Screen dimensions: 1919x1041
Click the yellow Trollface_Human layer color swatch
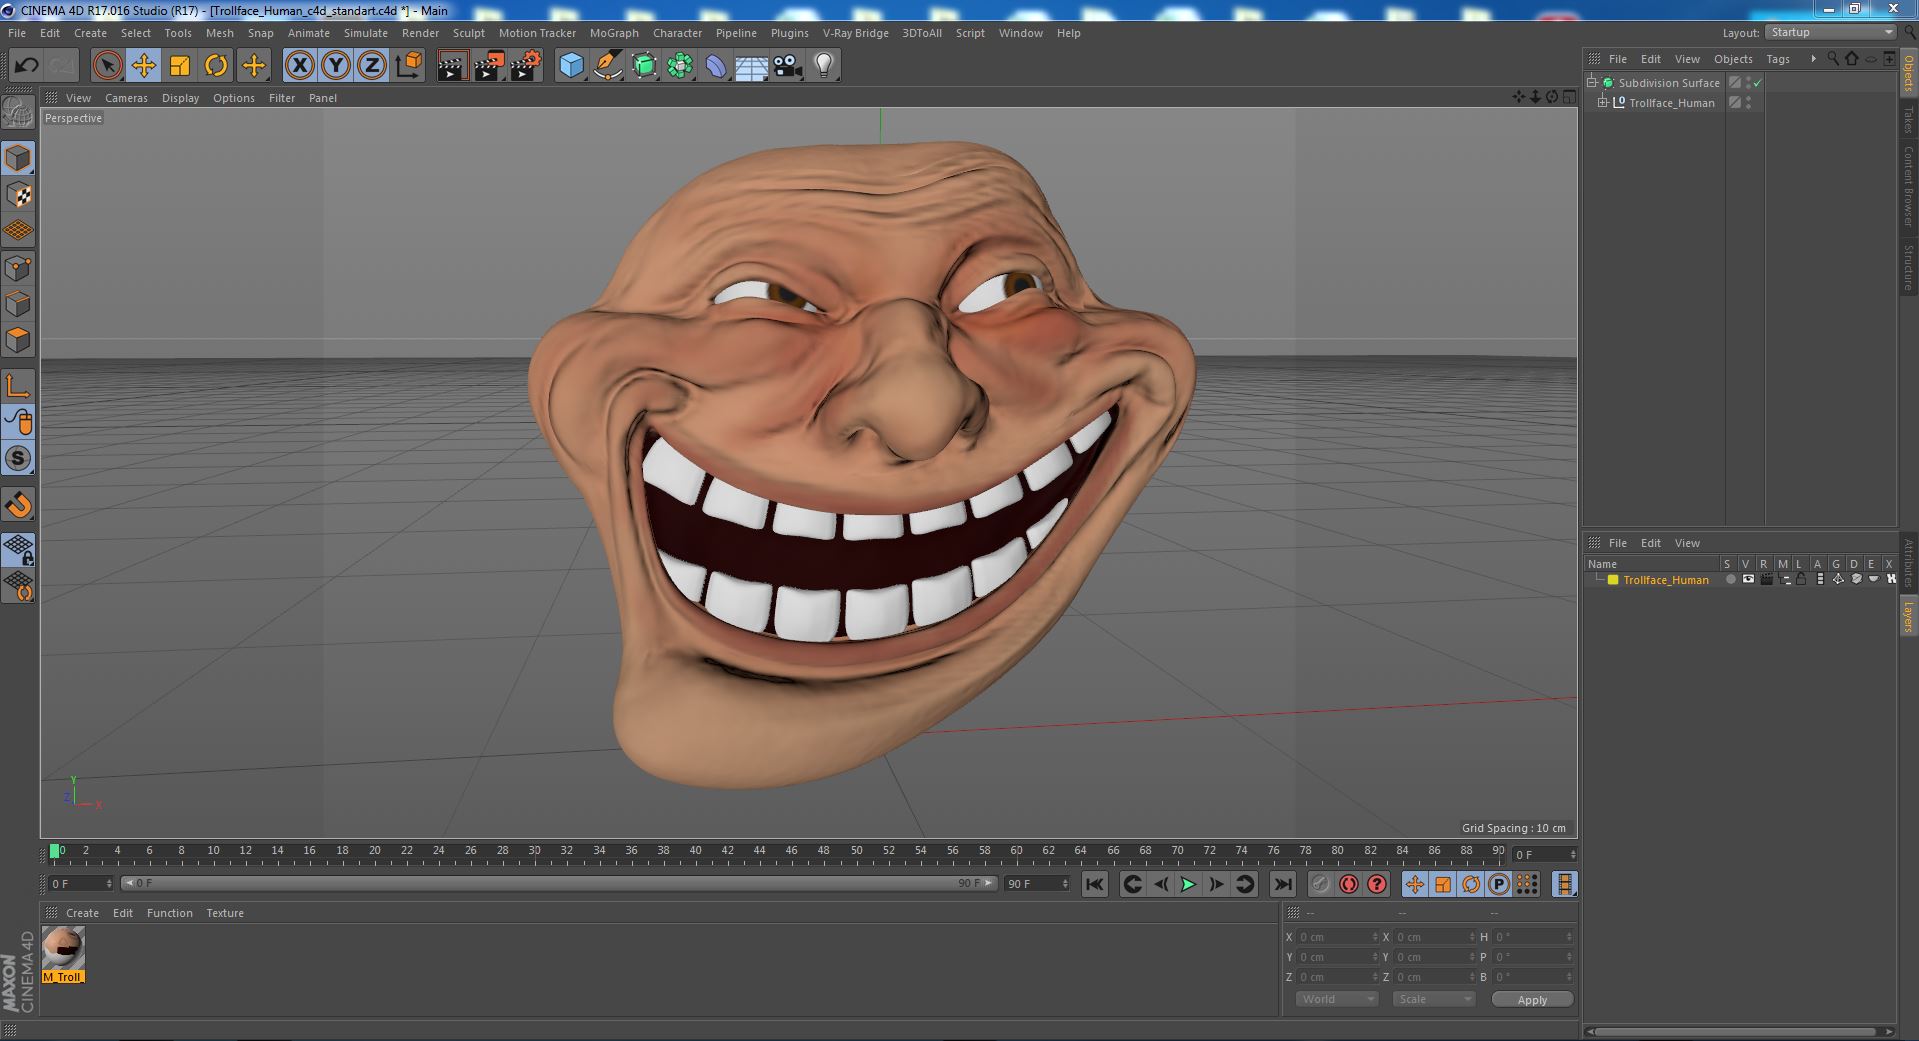[x=1613, y=580]
